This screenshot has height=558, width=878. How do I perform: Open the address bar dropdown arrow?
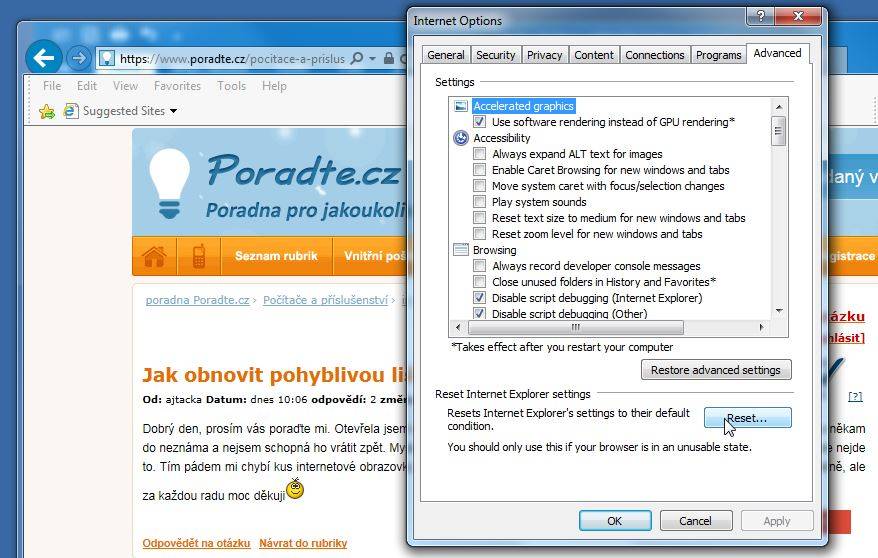(x=372, y=58)
